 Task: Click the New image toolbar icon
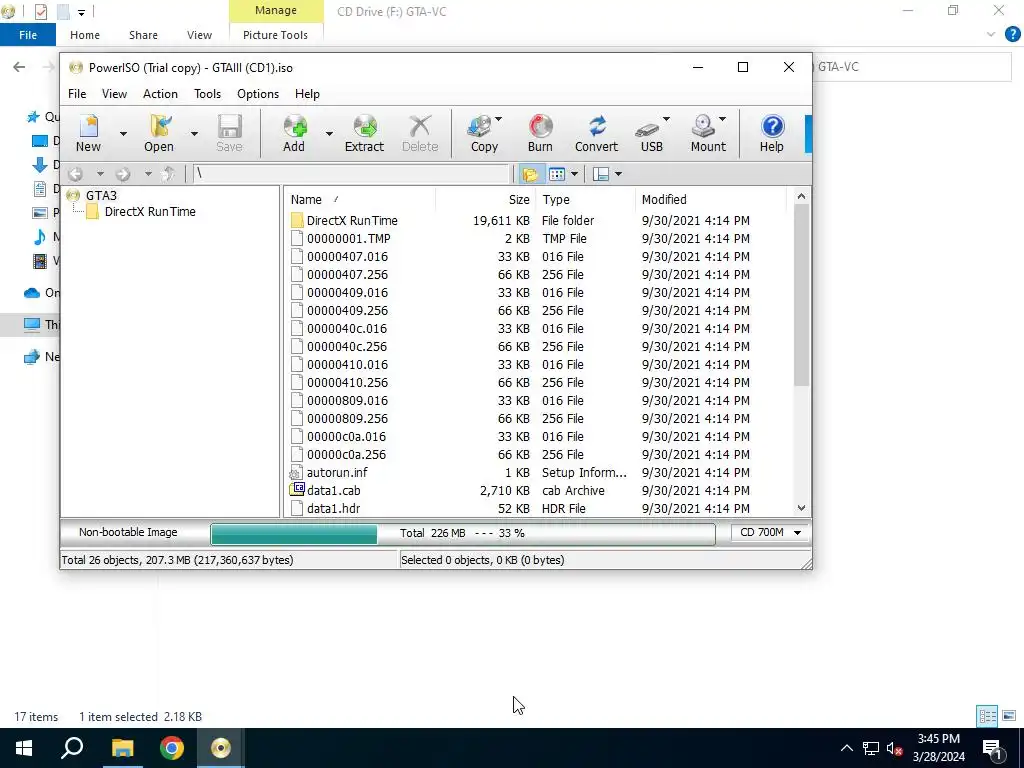click(x=88, y=133)
